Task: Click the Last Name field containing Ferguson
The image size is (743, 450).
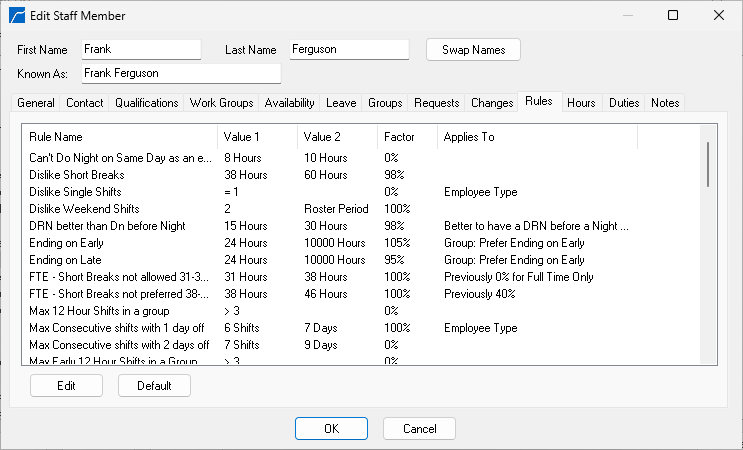Action: (348, 49)
